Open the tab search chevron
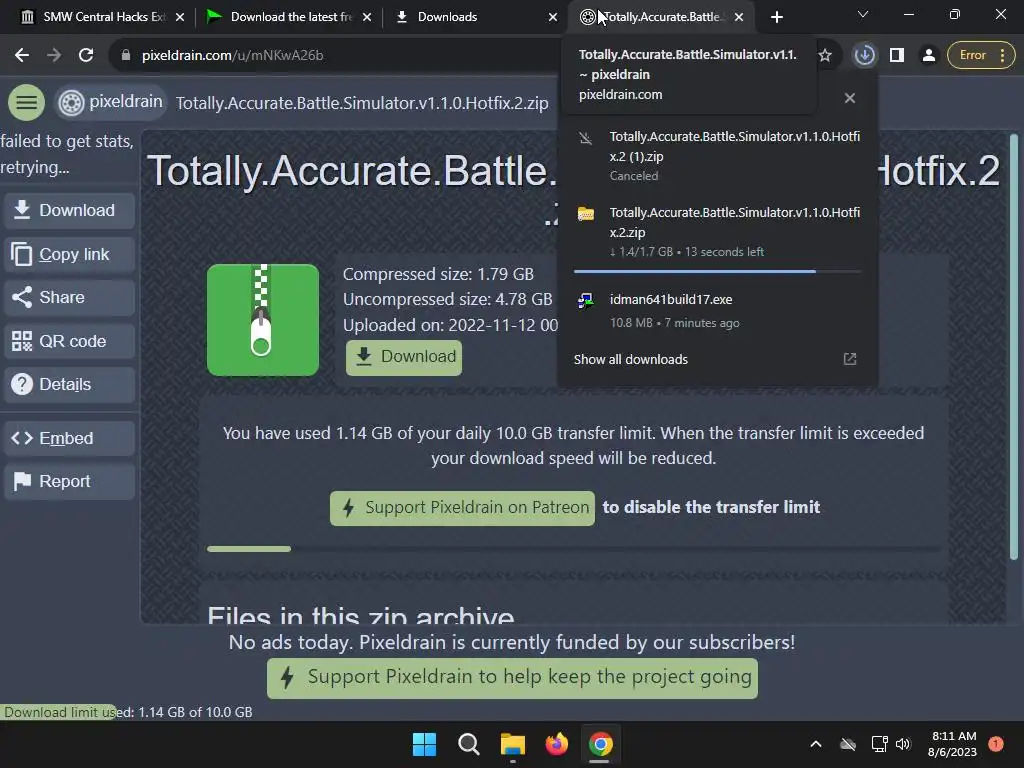Image resolution: width=1024 pixels, height=768 pixels. click(863, 14)
